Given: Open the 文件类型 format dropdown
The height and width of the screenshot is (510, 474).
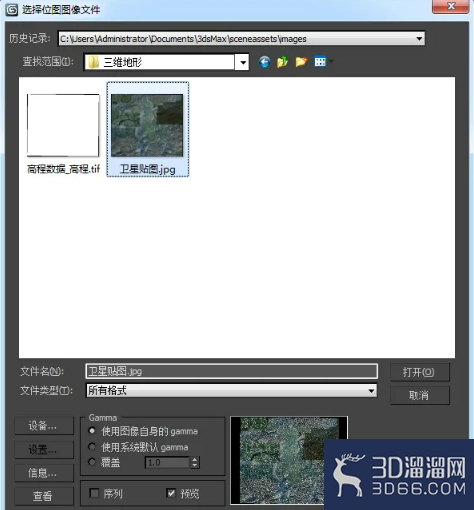Looking at the screenshot, I should click(x=371, y=391).
